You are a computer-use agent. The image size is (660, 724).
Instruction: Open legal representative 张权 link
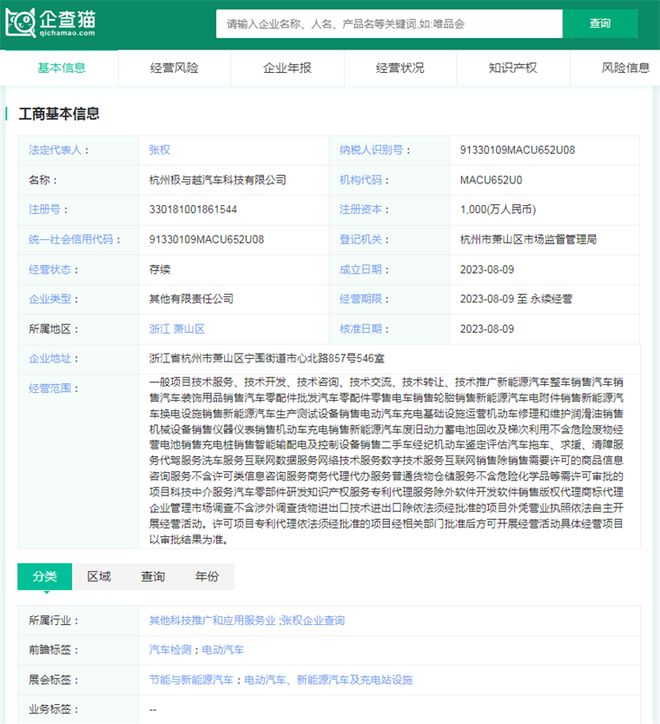tap(160, 150)
